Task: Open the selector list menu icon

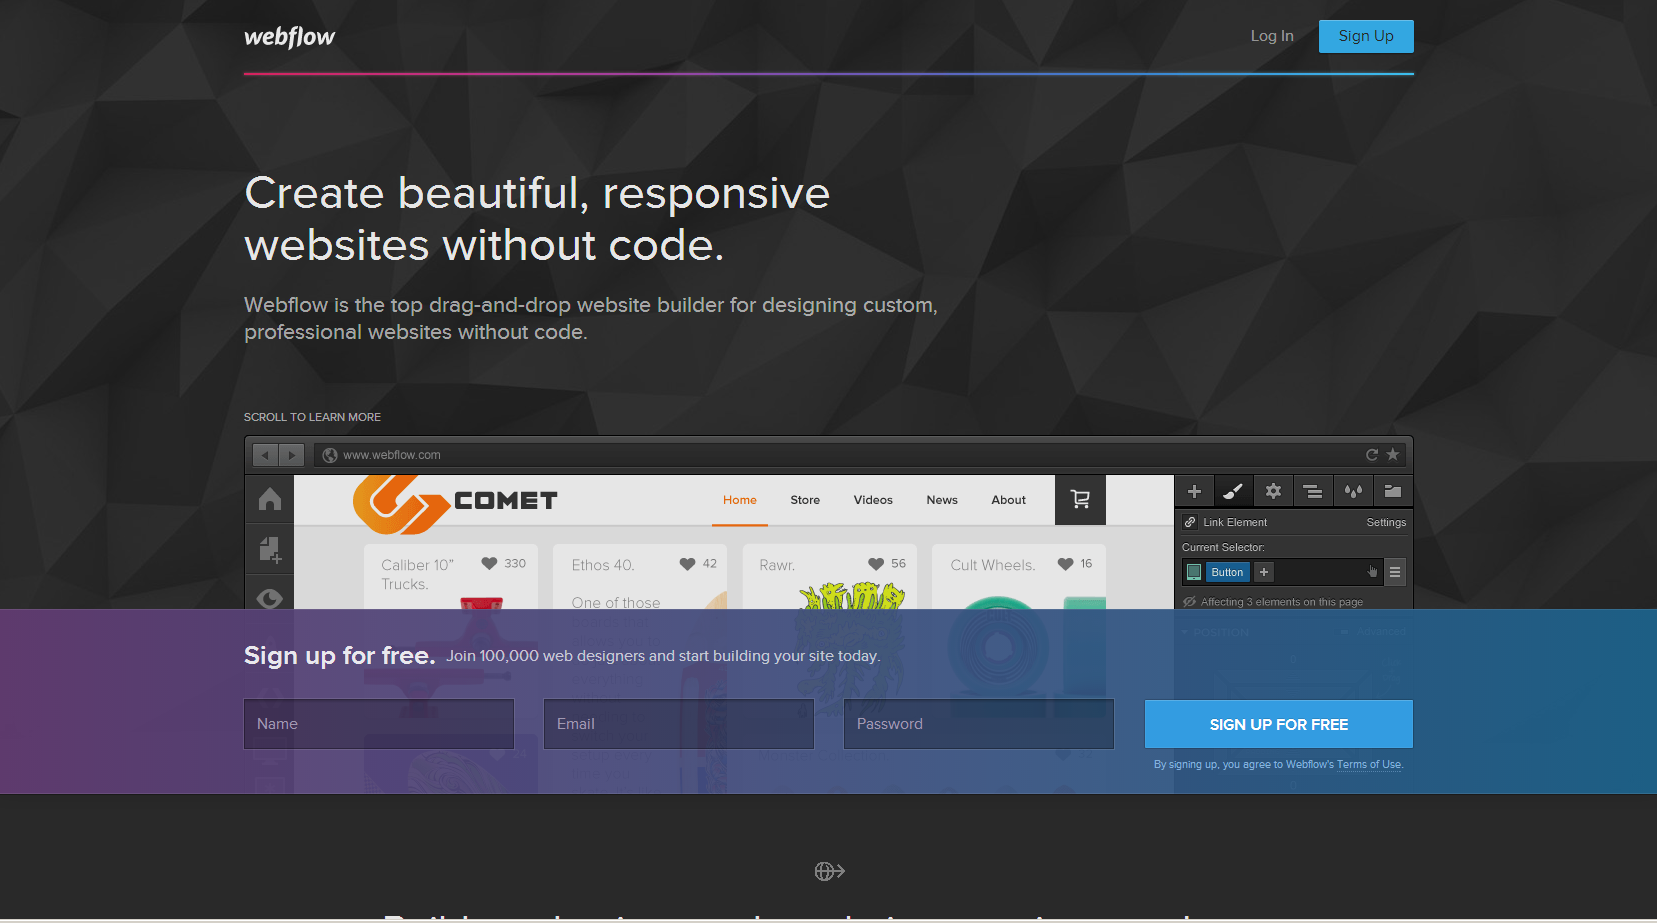Action: coord(1395,572)
